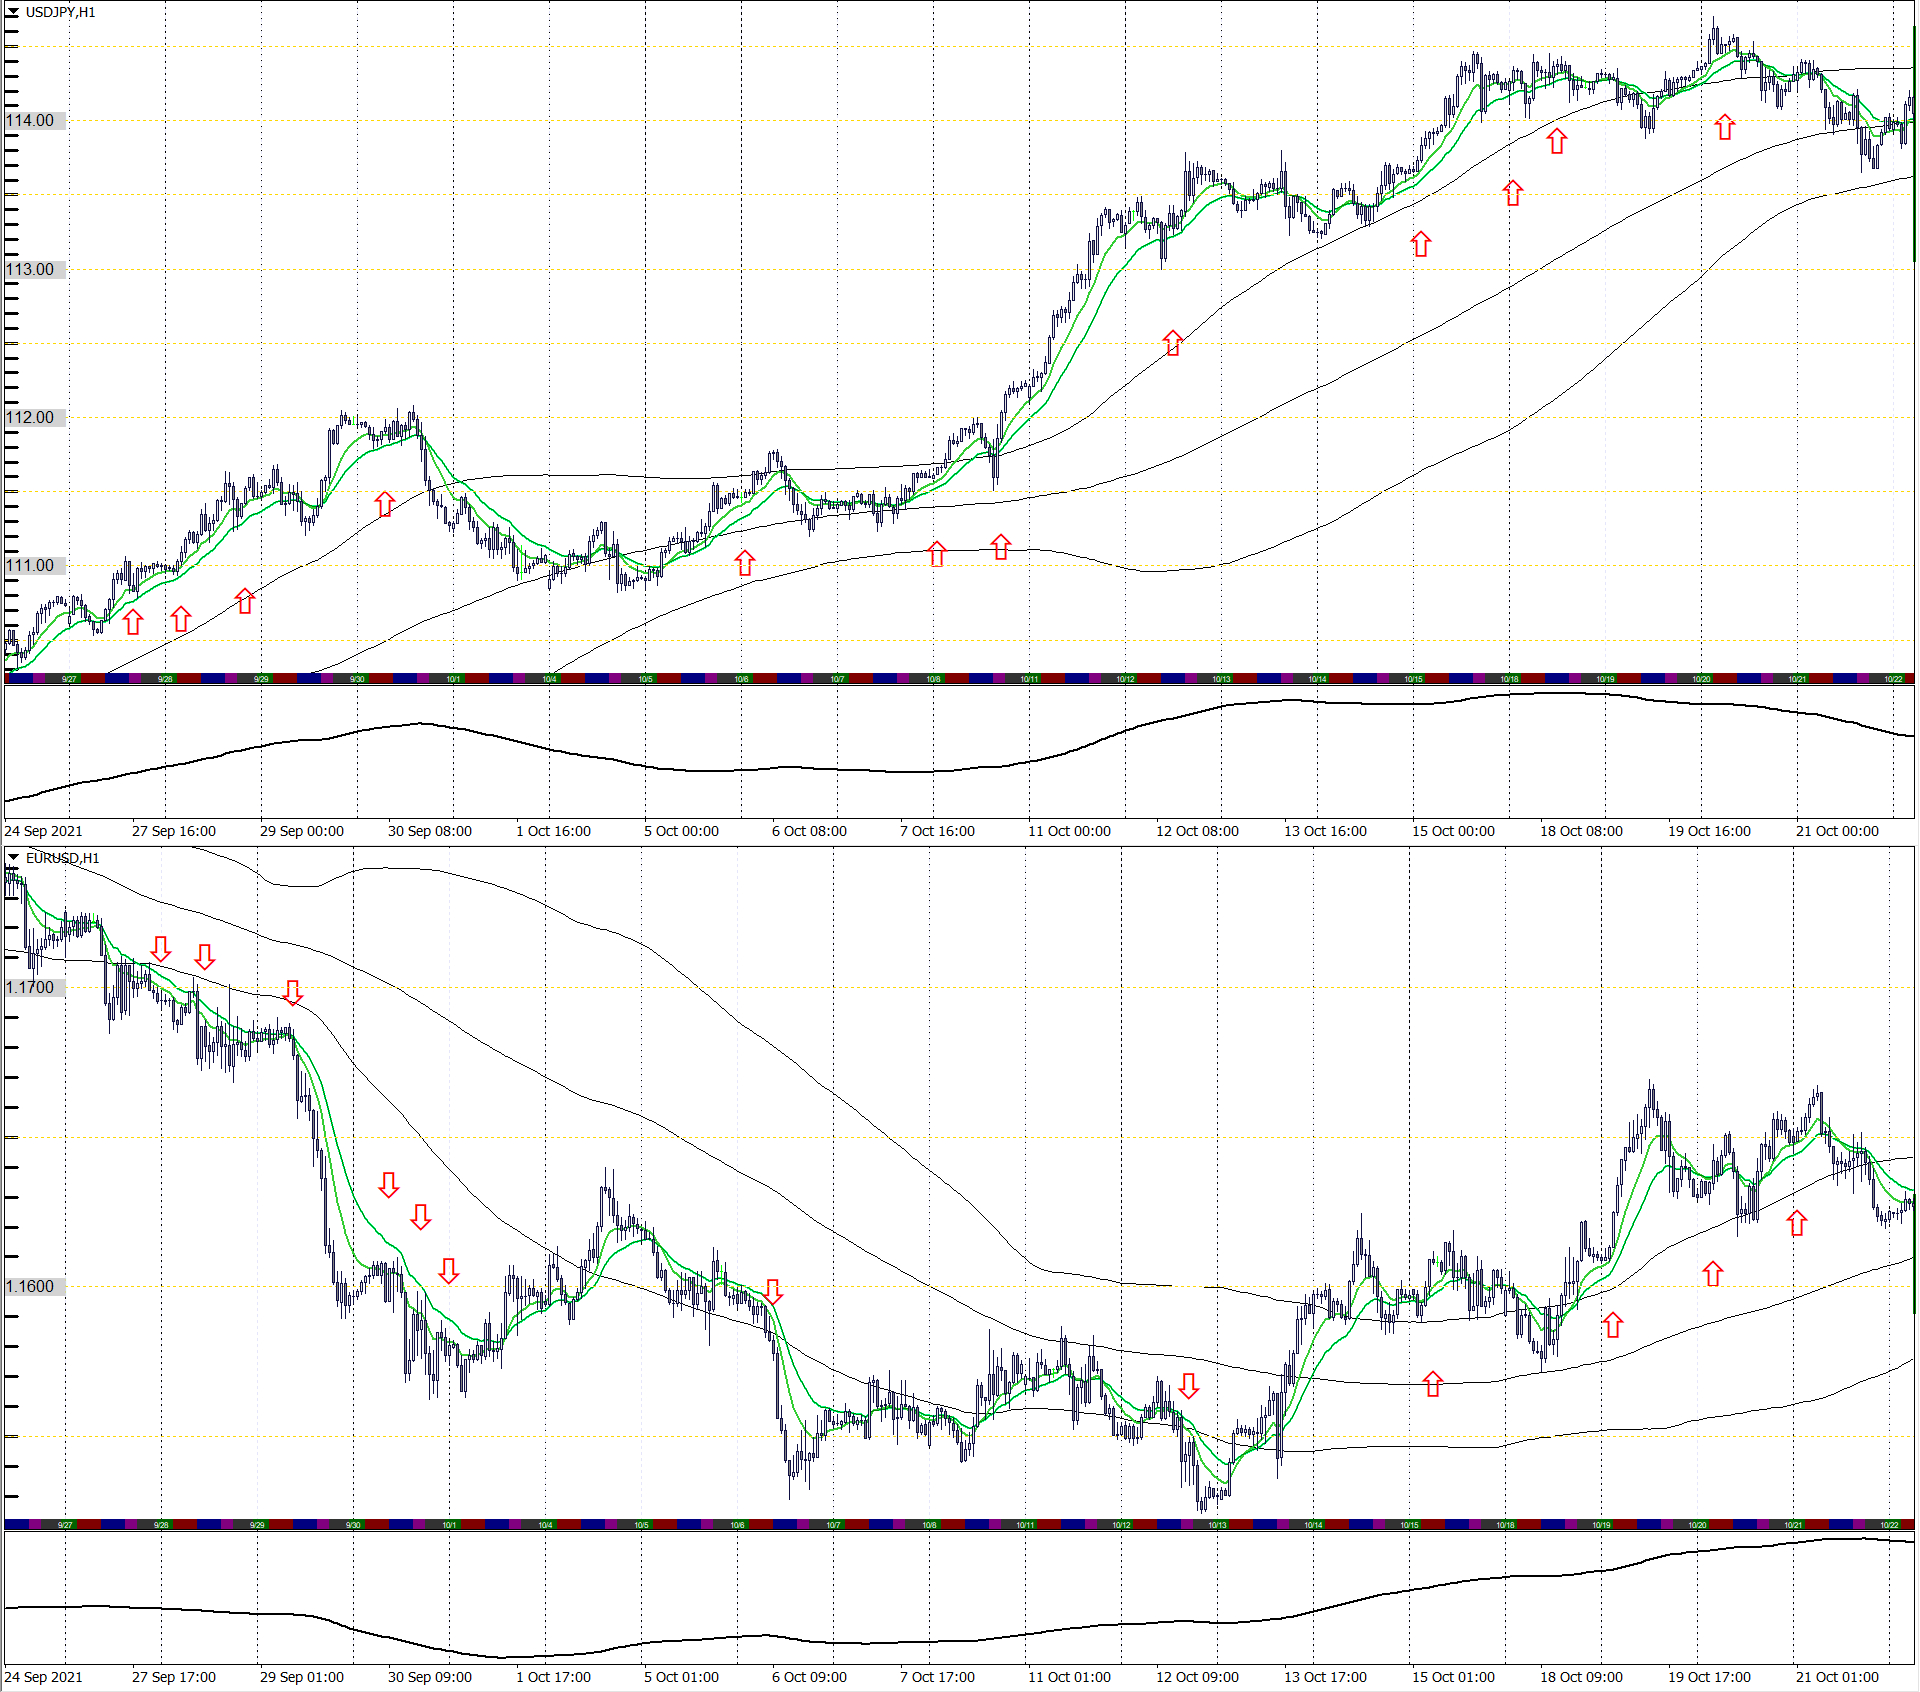Screen dimensions: 1920x1692
Task: Click the first red up arrow on EURUSD chart
Action: 1433,1384
